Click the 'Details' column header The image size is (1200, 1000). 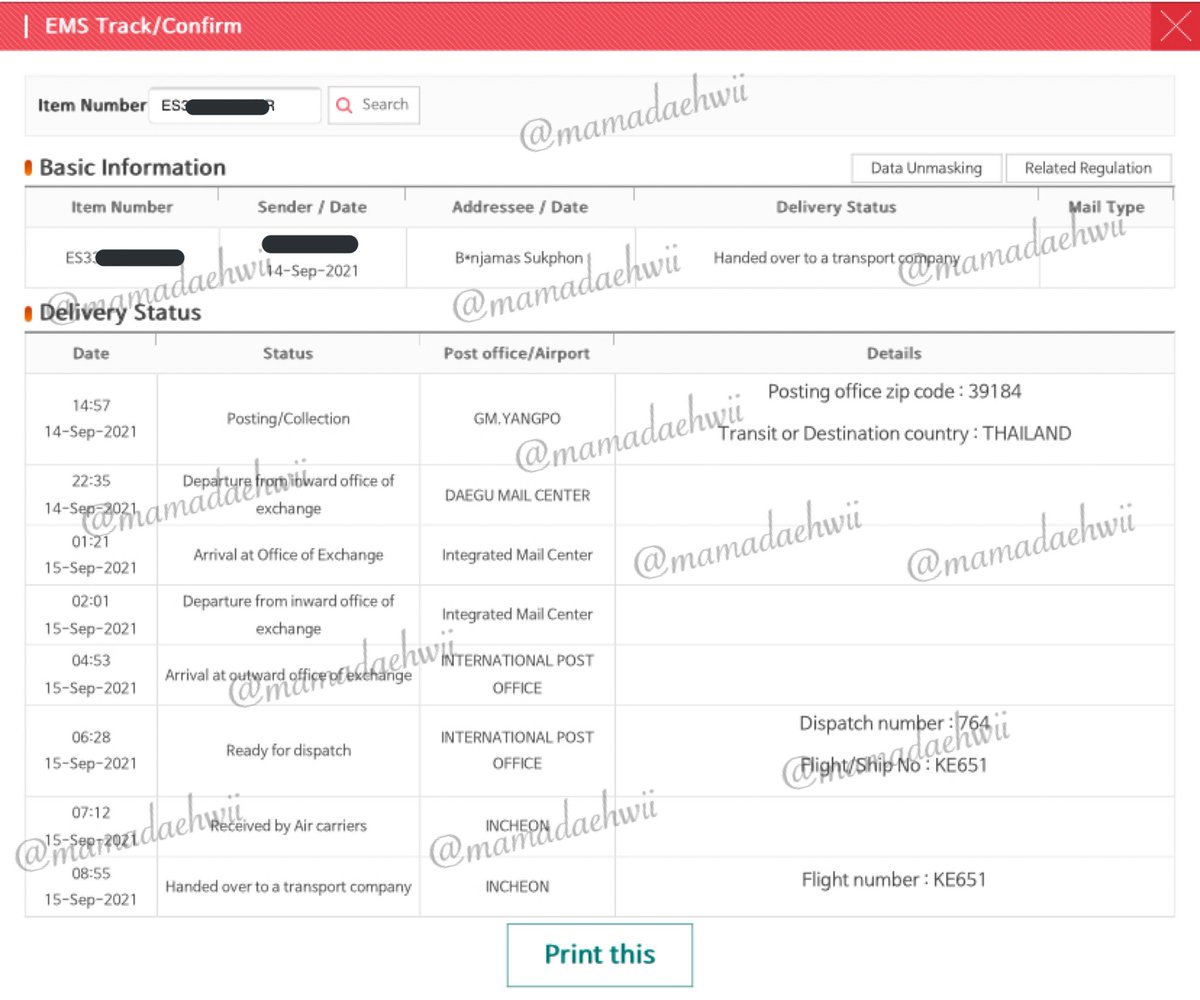[x=895, y=354]
